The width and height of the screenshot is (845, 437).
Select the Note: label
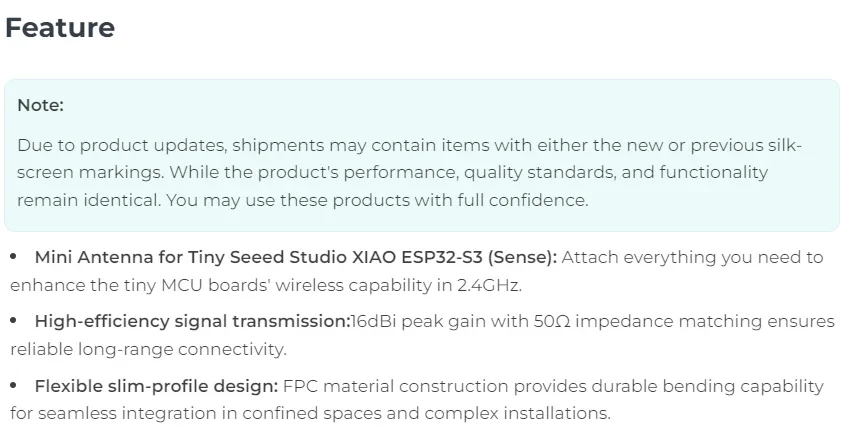click(40, 105)
